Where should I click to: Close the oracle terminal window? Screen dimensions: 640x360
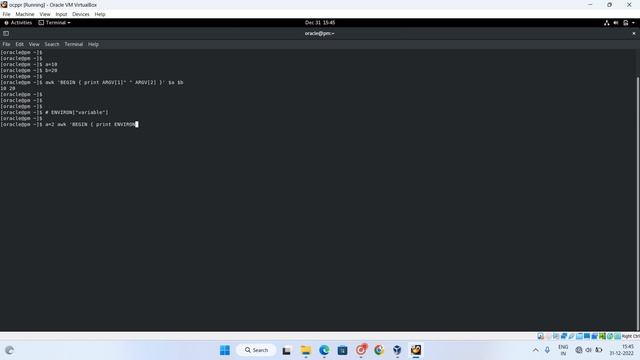(x=634, y=33)
